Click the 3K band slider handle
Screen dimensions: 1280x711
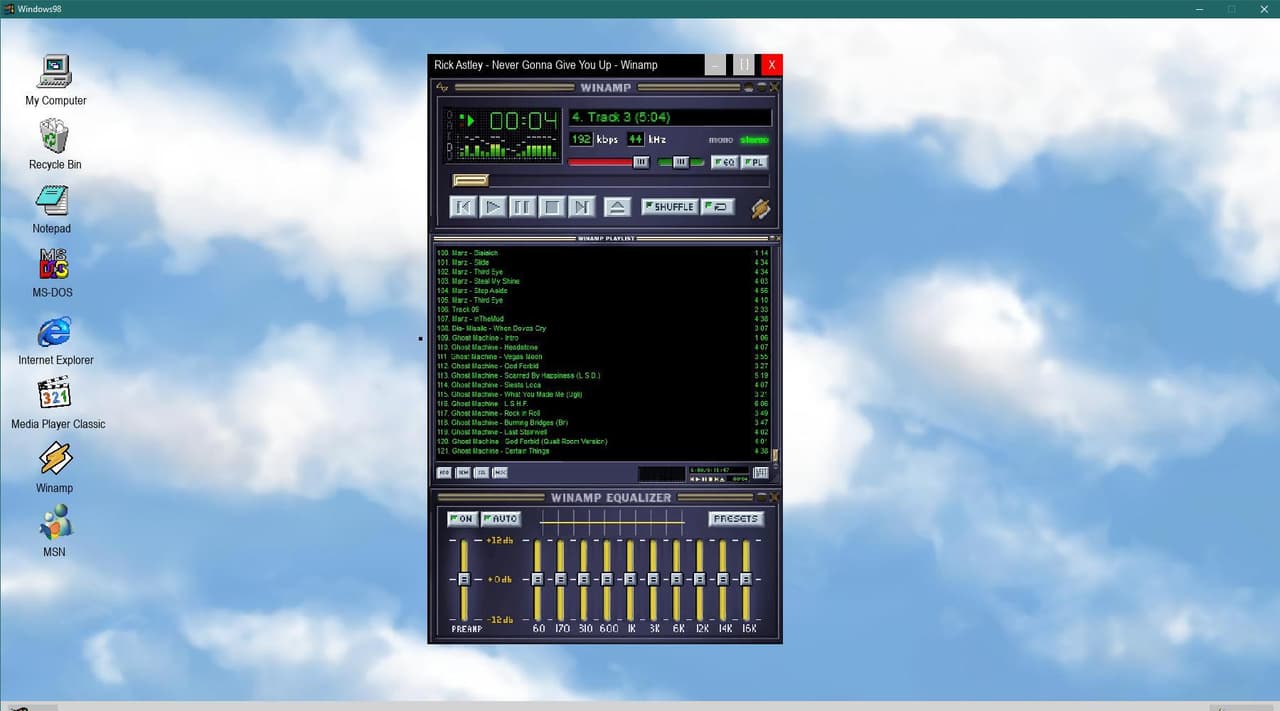(653, 579)
